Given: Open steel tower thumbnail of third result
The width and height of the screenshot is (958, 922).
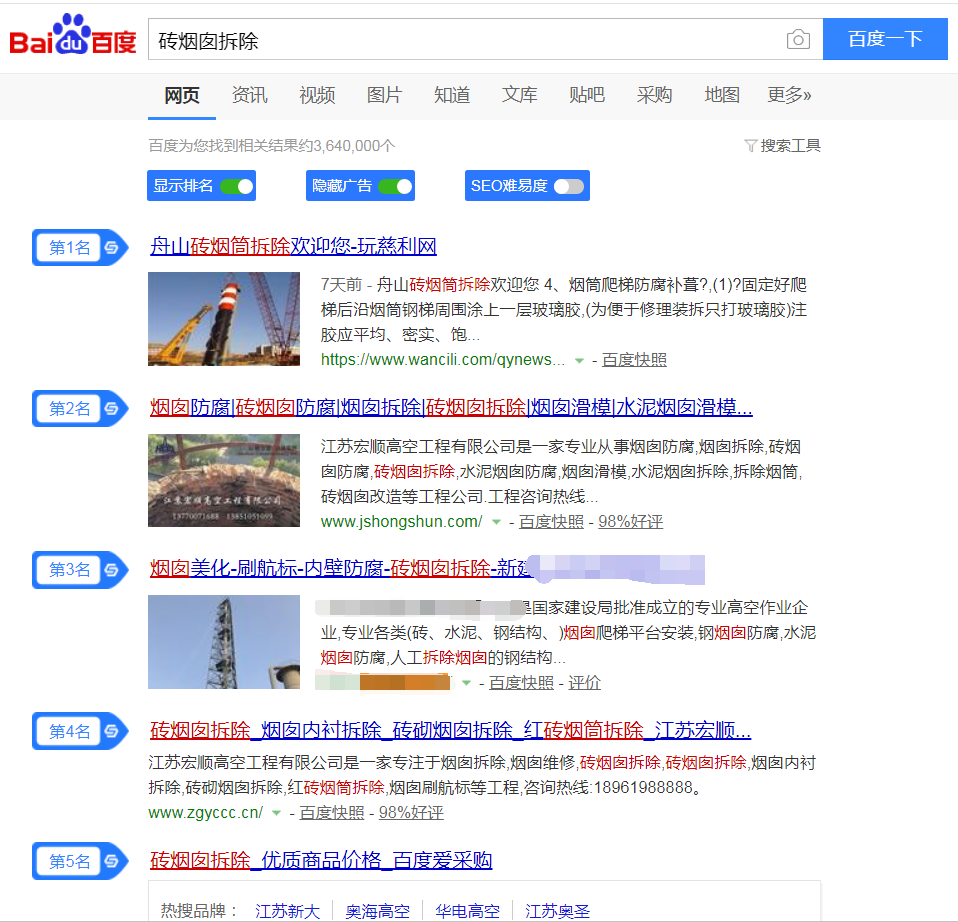Looking at the screenshot, I should (224, 642).
